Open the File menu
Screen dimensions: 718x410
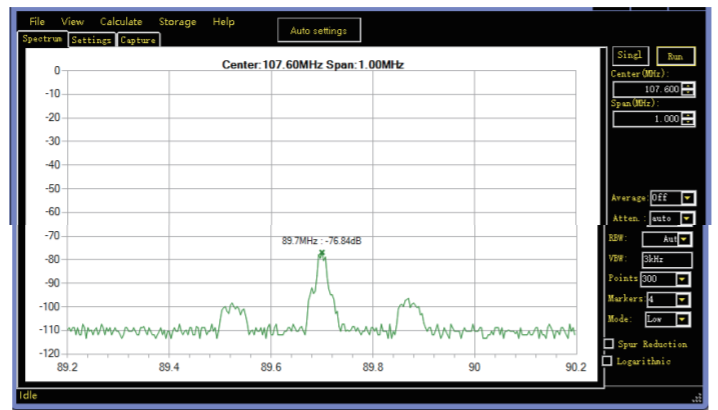click(x=37, y=22)
